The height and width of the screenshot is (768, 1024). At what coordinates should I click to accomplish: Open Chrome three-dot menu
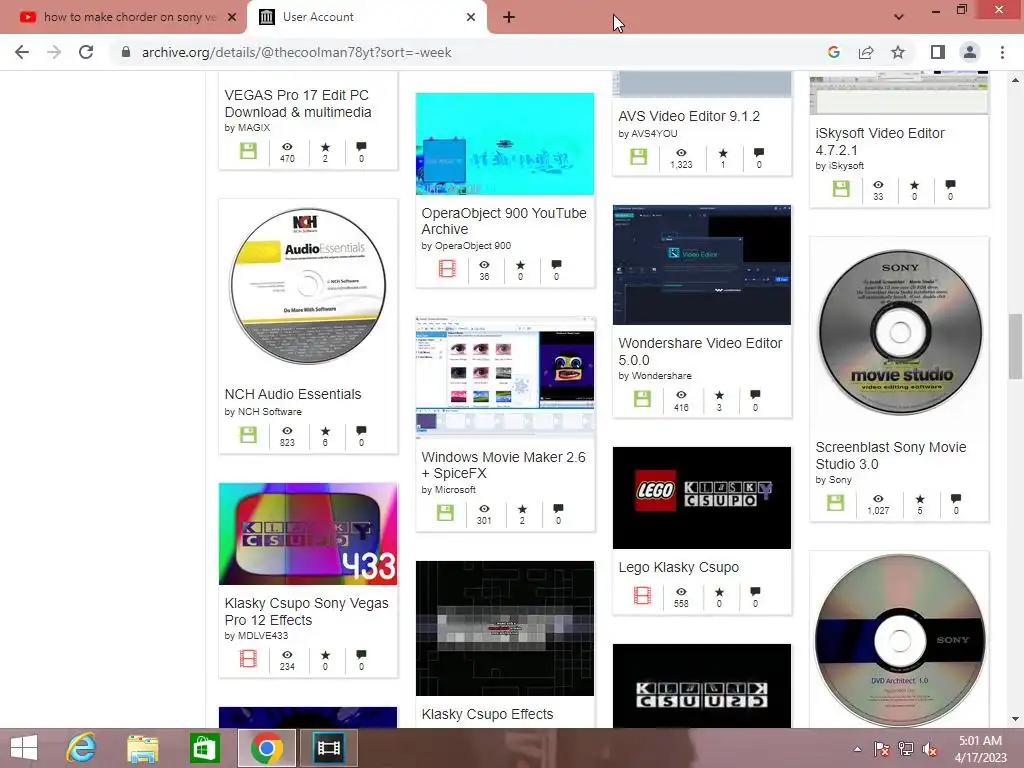(x=1002, y=52)
